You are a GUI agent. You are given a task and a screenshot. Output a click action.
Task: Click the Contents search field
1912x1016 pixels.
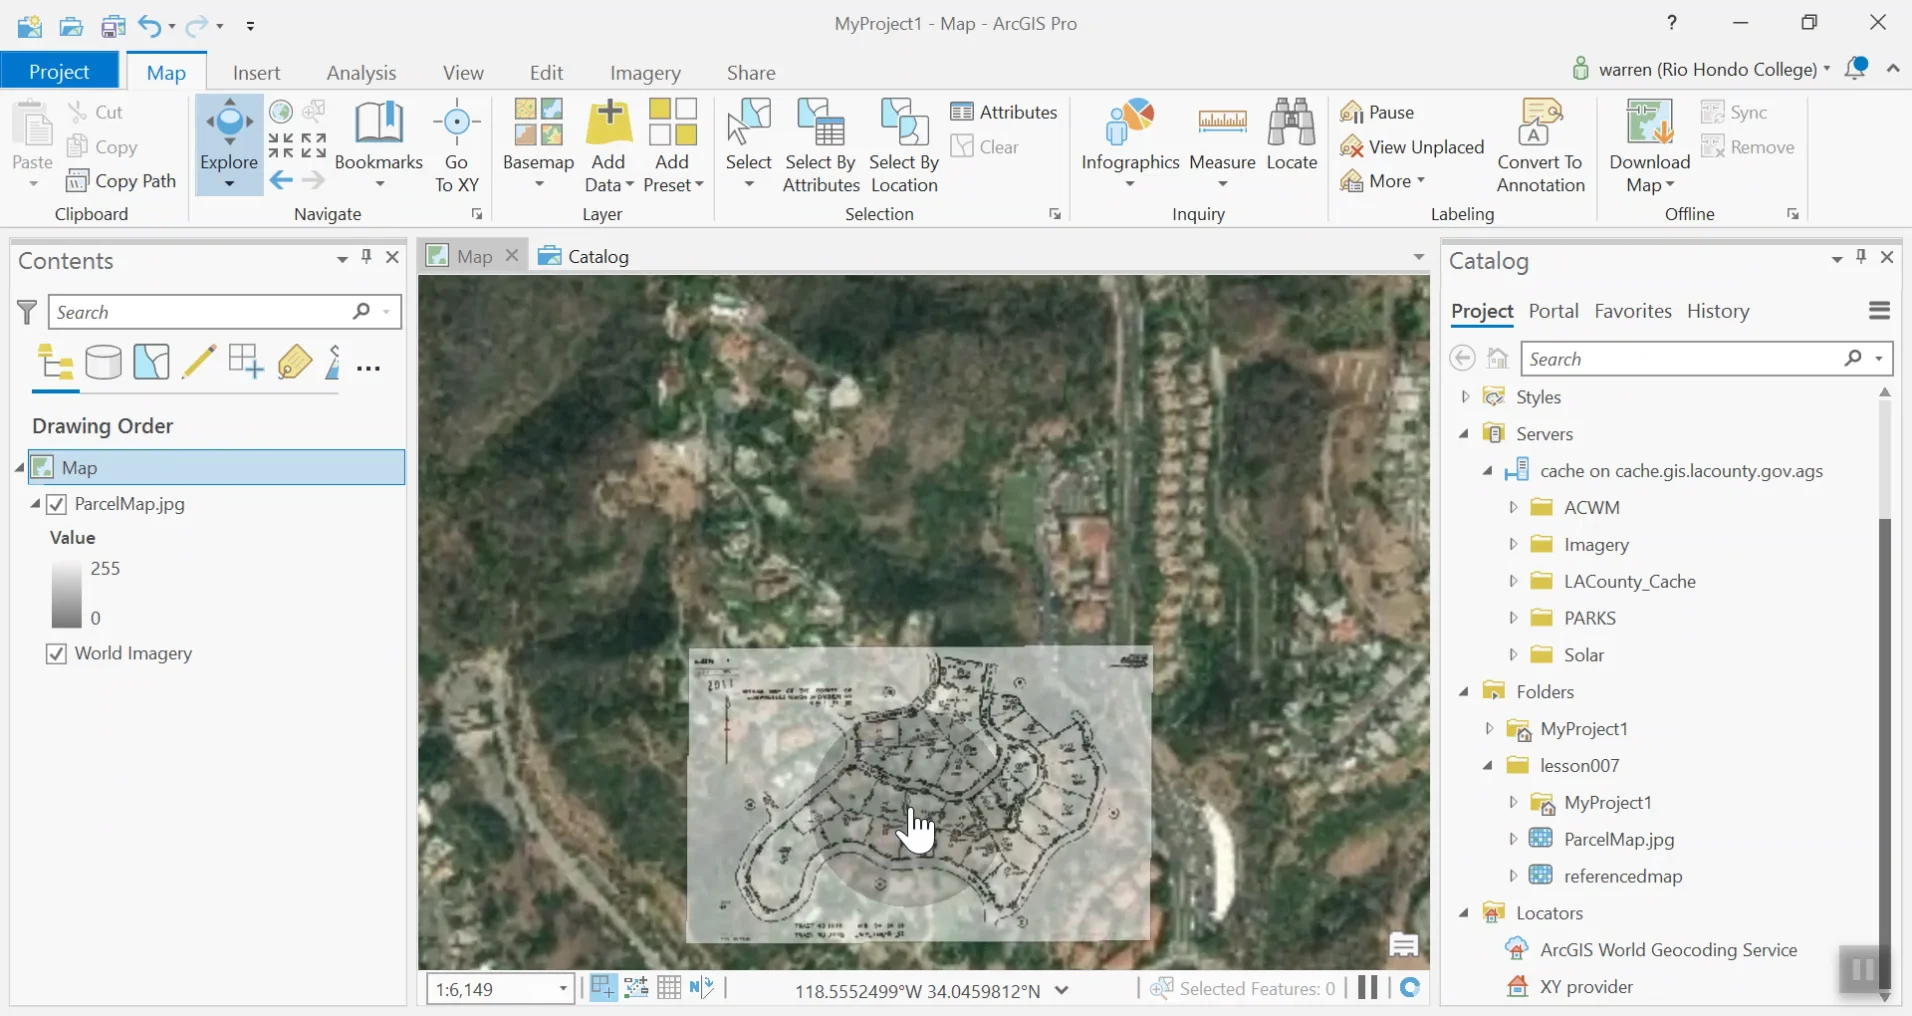(225, 312)
